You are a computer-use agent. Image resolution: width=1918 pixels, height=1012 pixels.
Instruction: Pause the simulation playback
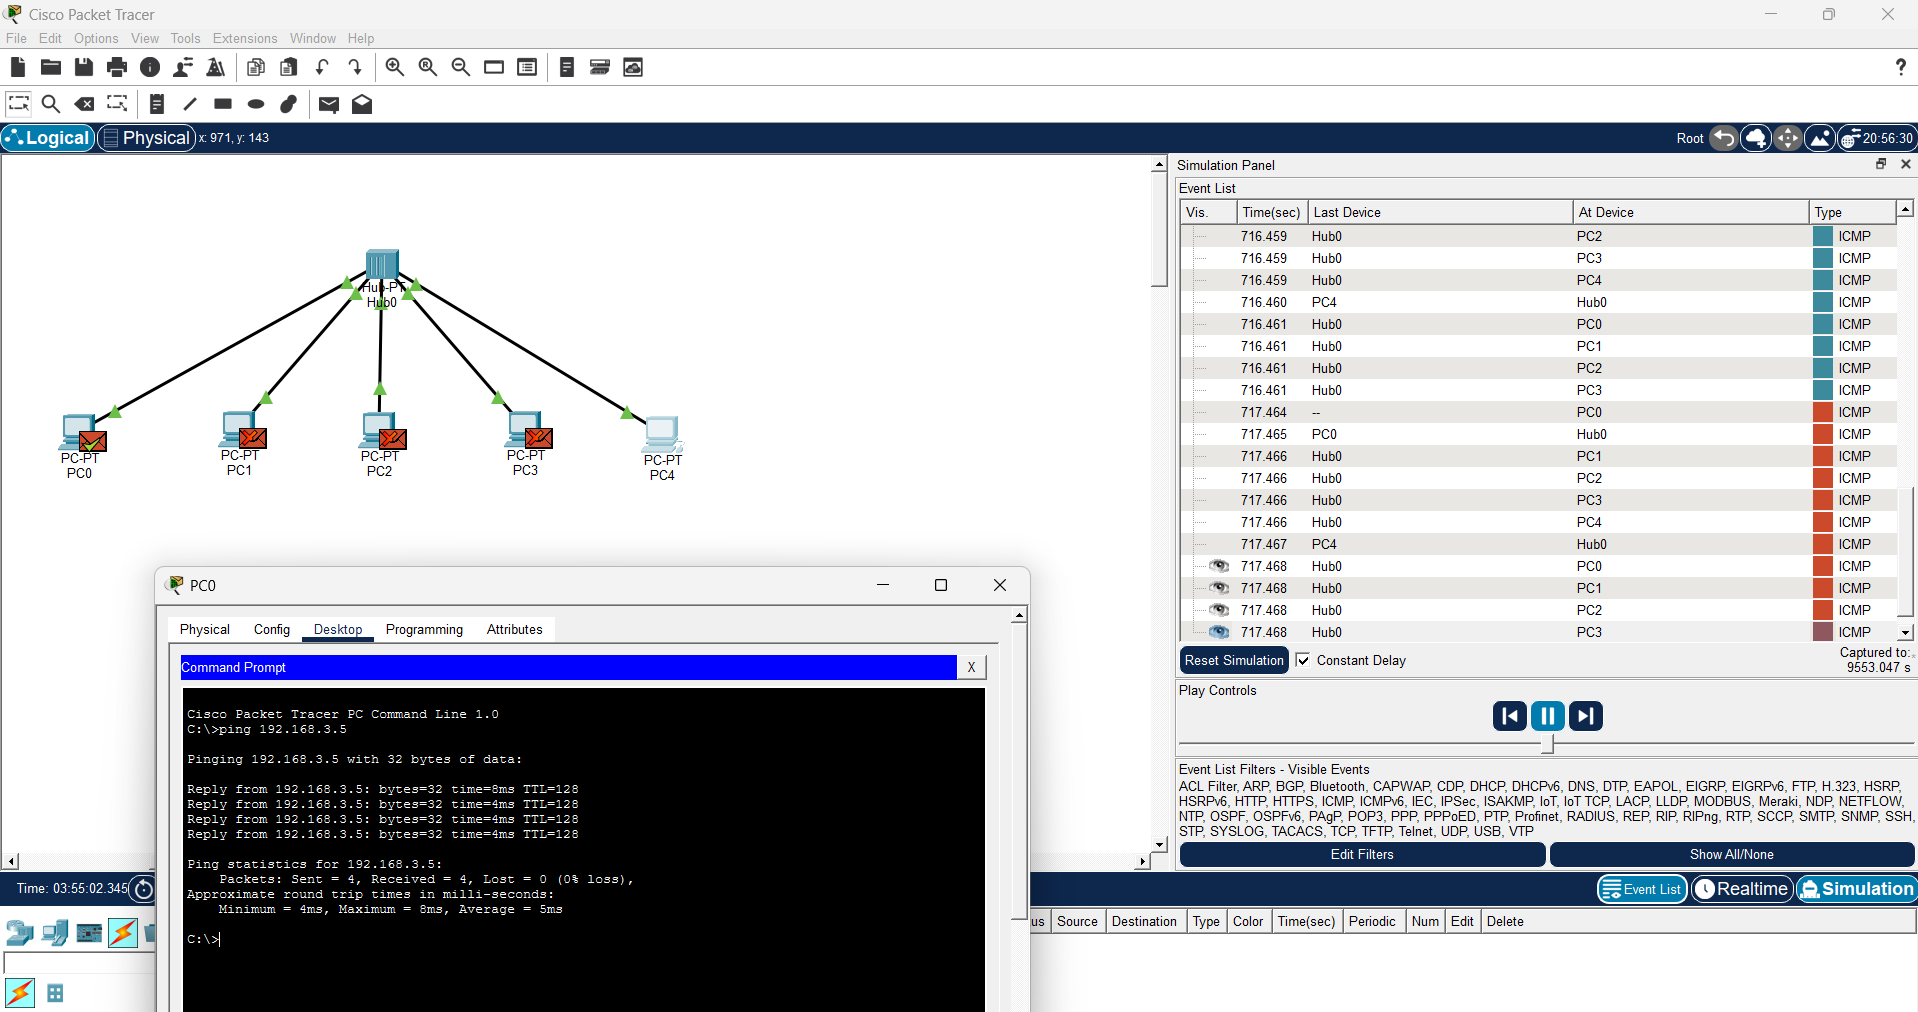pyautogui.click(x=1547, y=716)
